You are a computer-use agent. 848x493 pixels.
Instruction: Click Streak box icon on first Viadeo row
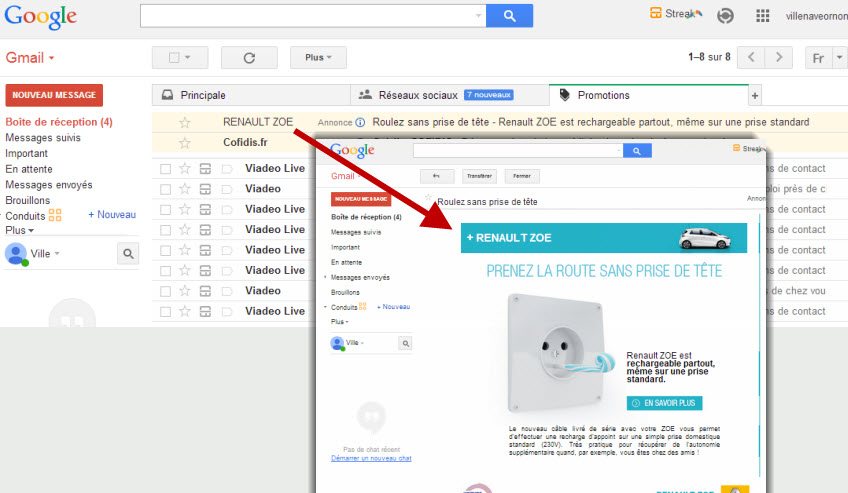click(x=205, y=189)
